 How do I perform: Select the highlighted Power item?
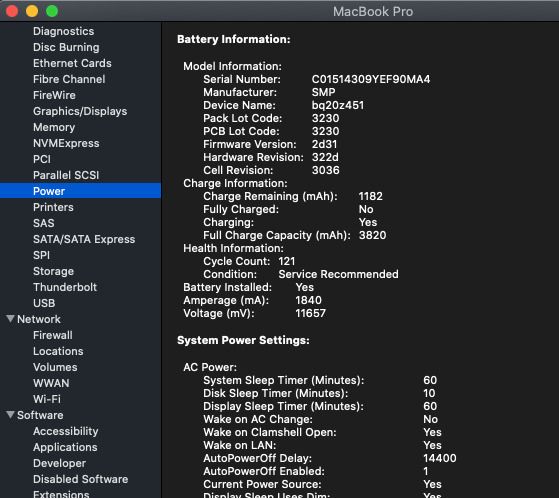click(80, 191)
